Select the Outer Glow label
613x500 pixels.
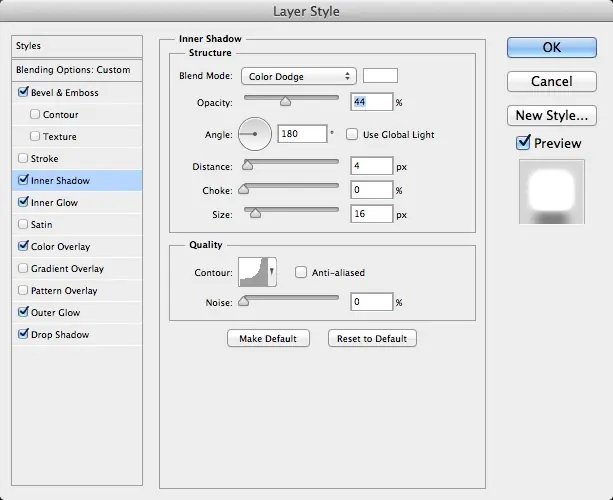[56, 312]
